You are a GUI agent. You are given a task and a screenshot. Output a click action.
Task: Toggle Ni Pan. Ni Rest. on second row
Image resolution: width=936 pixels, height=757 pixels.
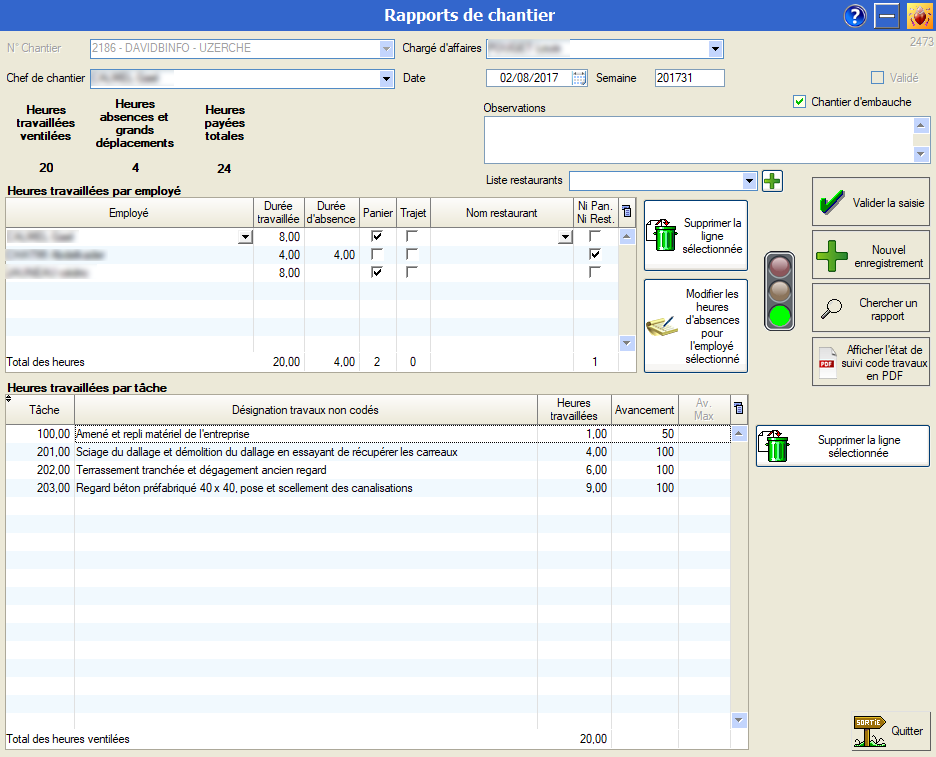coord(595,255)
